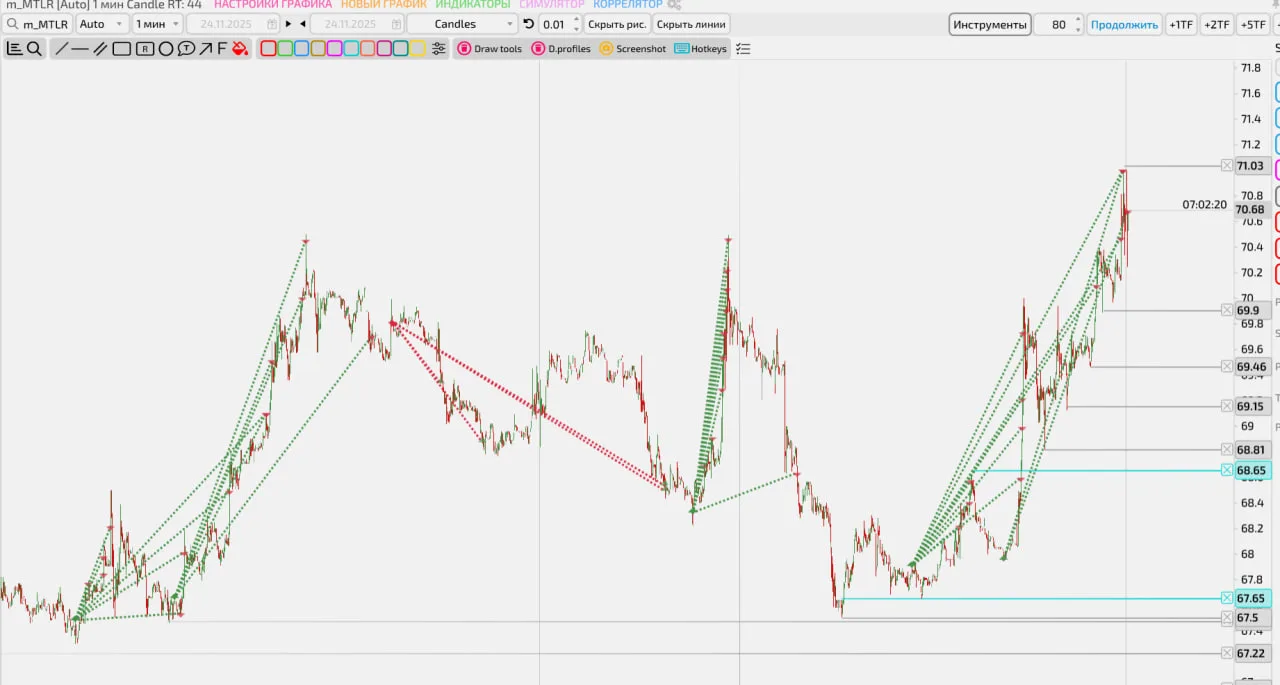
Task: Click the Инструменты button
Action: pyautogui.click(x=990, y=24)
